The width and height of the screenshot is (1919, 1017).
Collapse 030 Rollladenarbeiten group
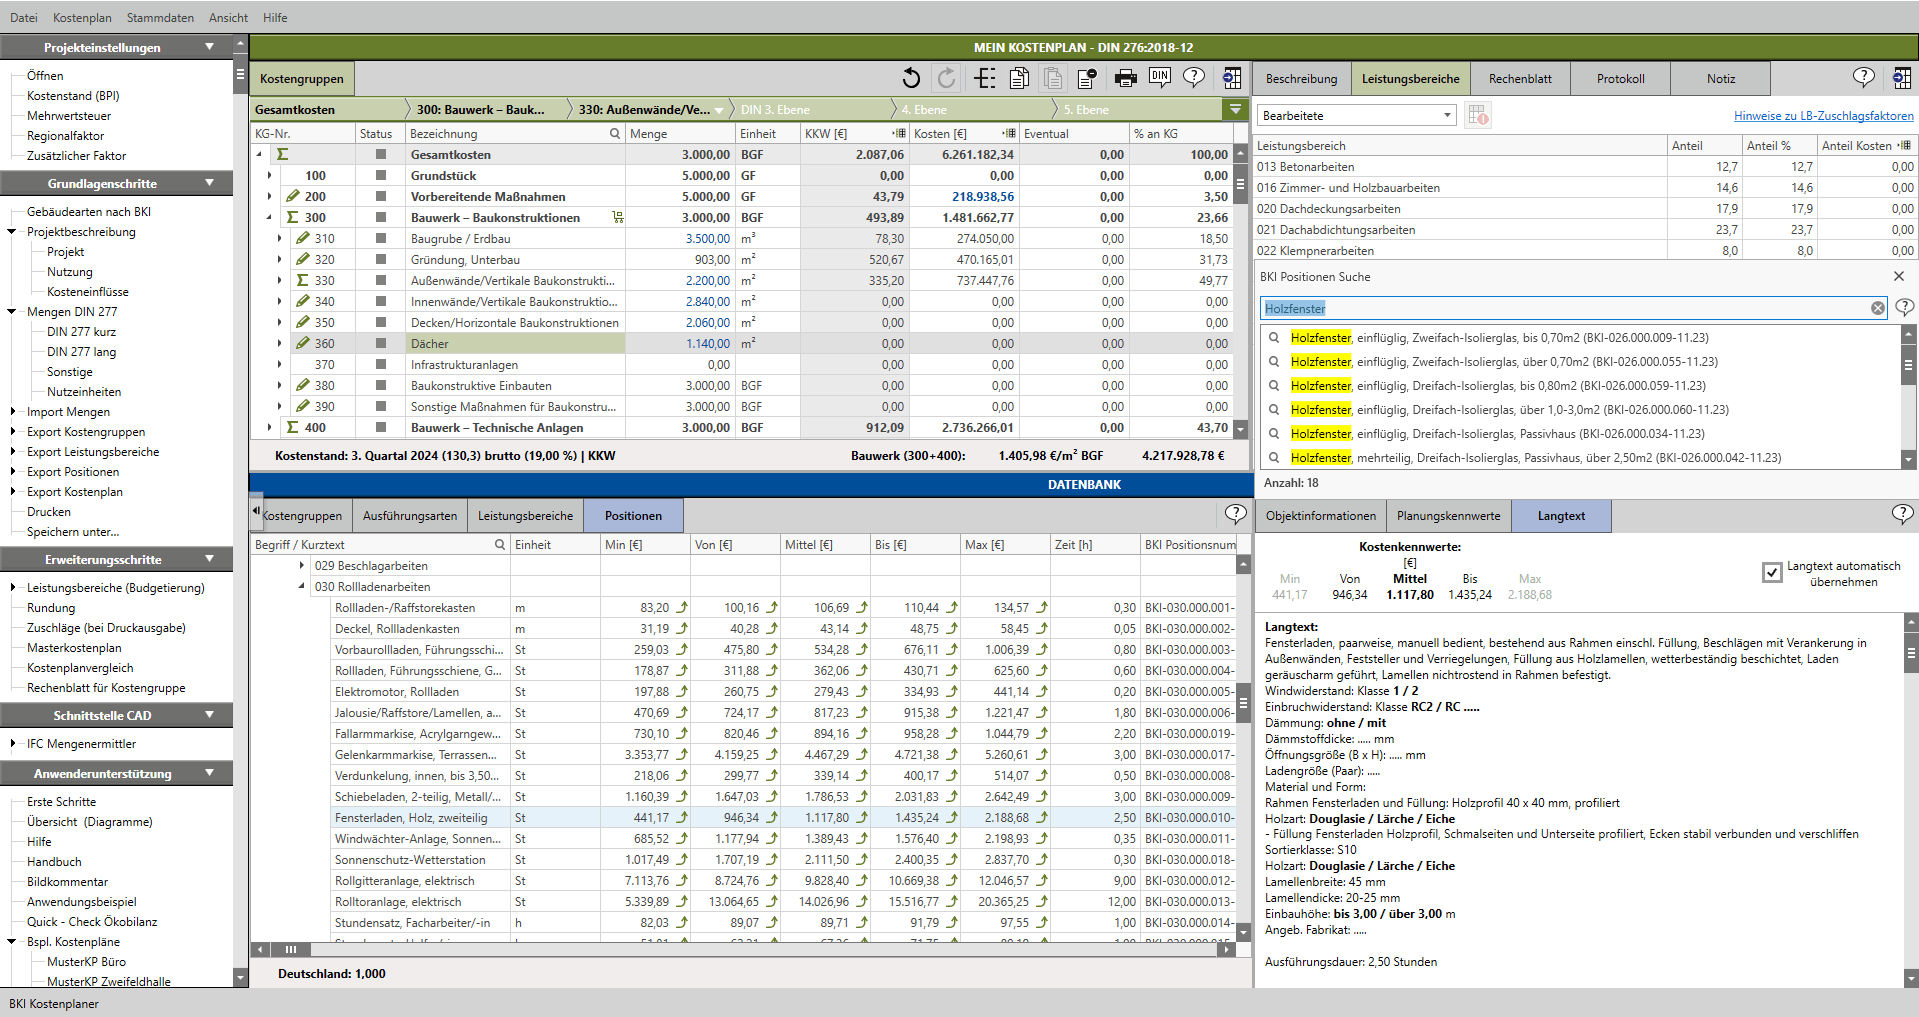pos(301,586)
